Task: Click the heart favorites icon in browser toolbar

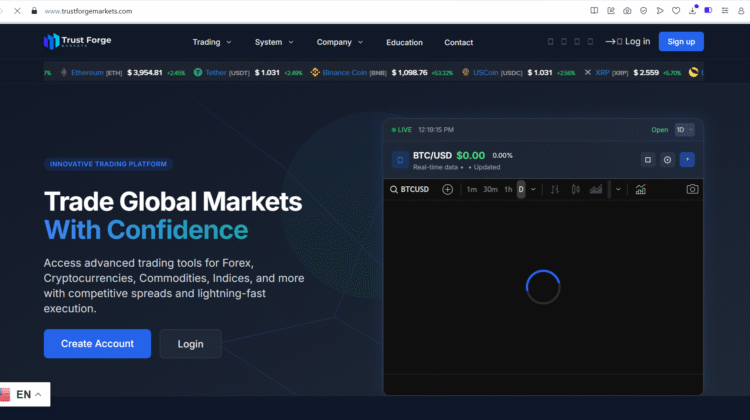Action: click(676, 10)
